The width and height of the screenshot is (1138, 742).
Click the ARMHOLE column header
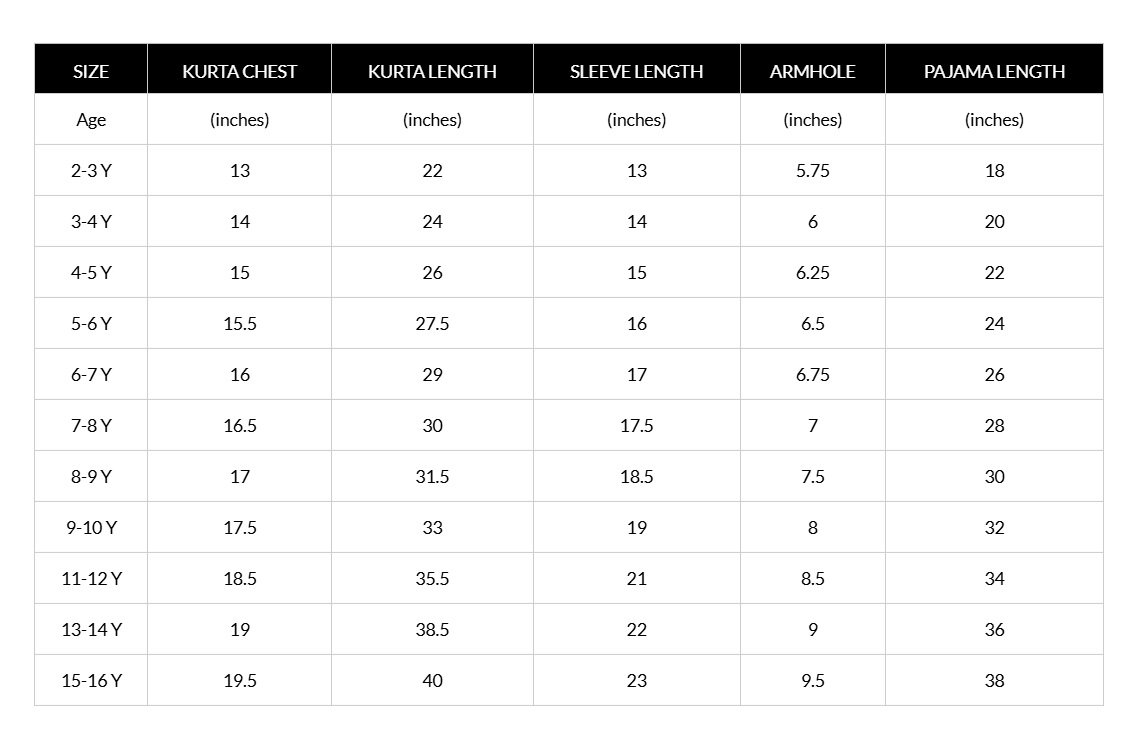[813, 71]
